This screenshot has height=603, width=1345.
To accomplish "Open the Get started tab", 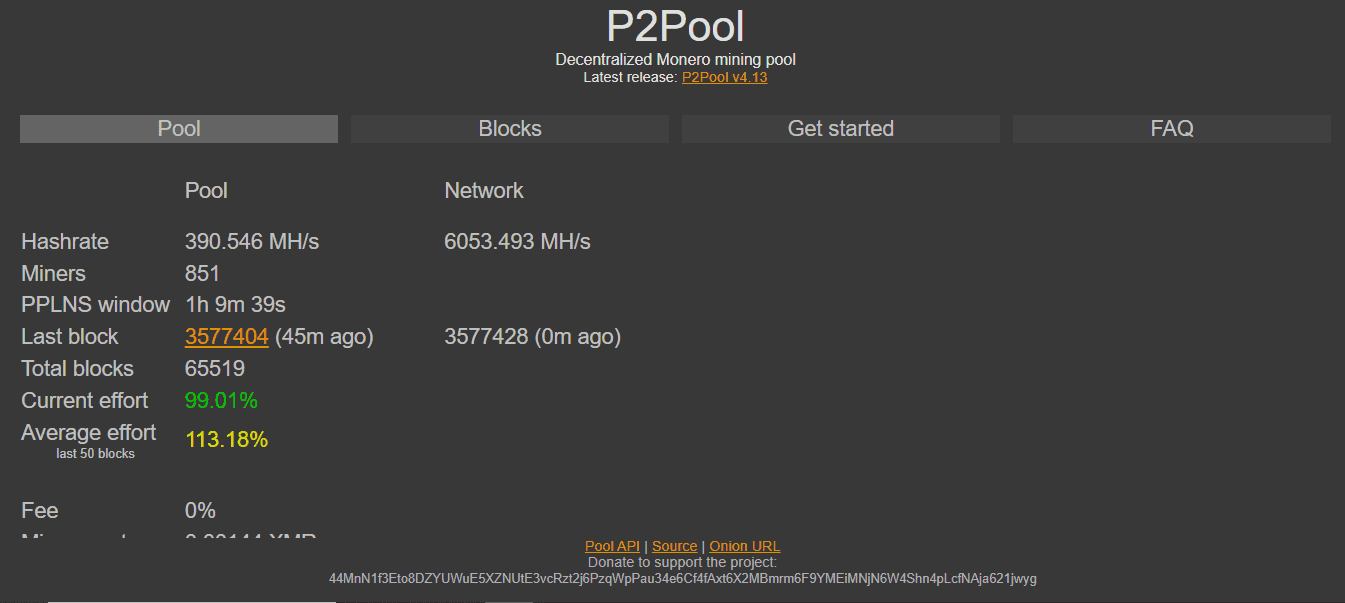I will pos(840,129).
